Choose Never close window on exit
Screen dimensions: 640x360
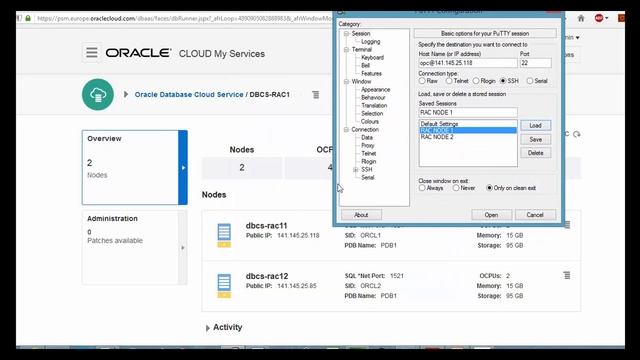456,188
